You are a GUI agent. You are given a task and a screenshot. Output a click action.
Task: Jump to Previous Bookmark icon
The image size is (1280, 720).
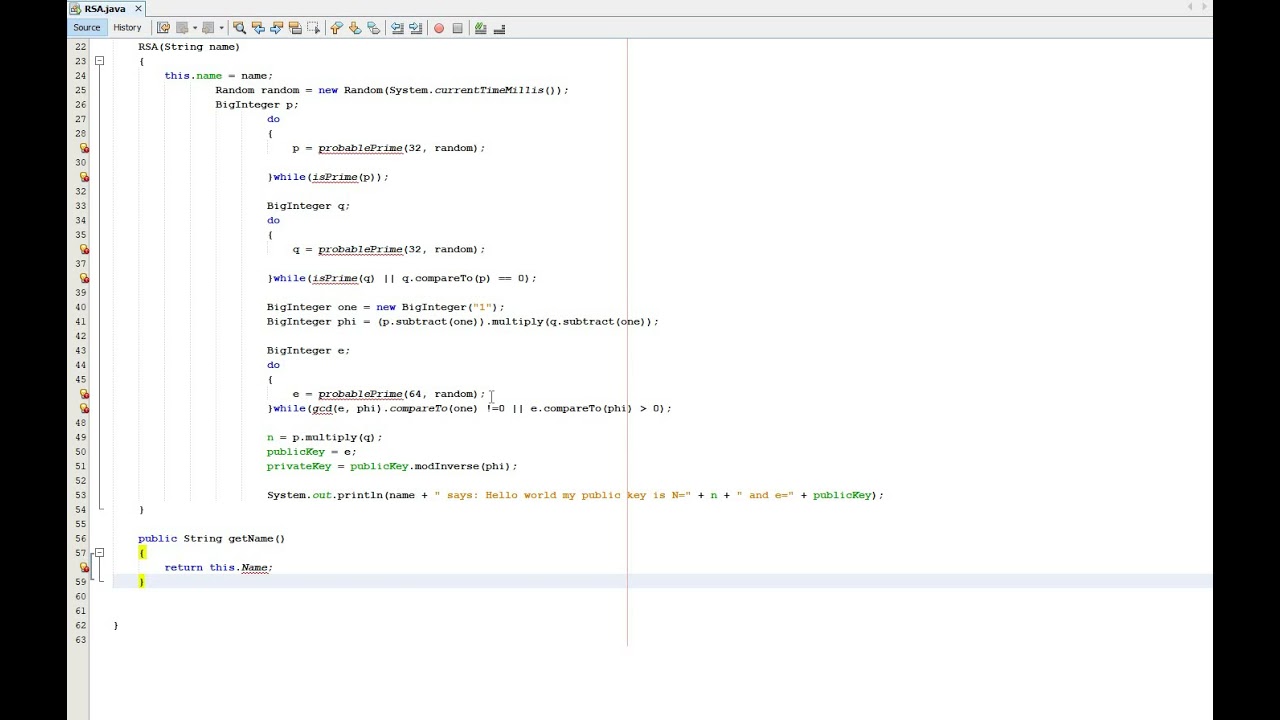point(336,28)
